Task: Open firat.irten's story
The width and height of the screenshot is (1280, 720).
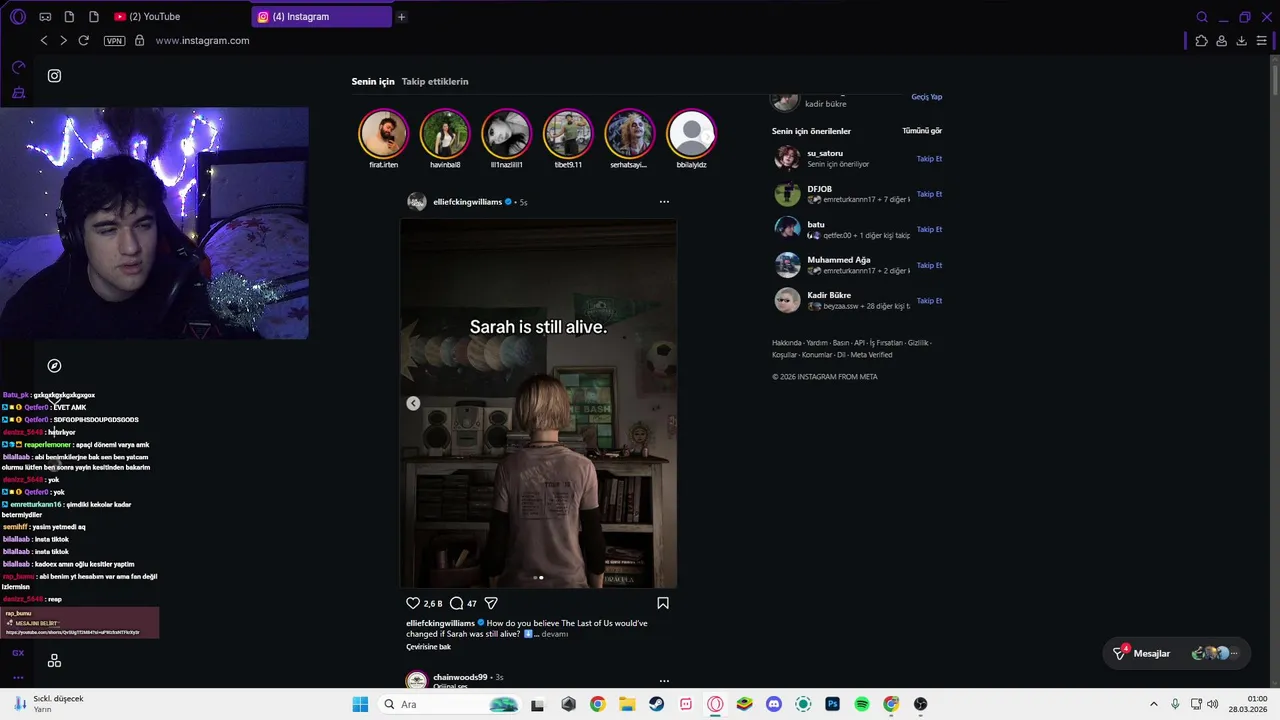Action: coord(383,133)
